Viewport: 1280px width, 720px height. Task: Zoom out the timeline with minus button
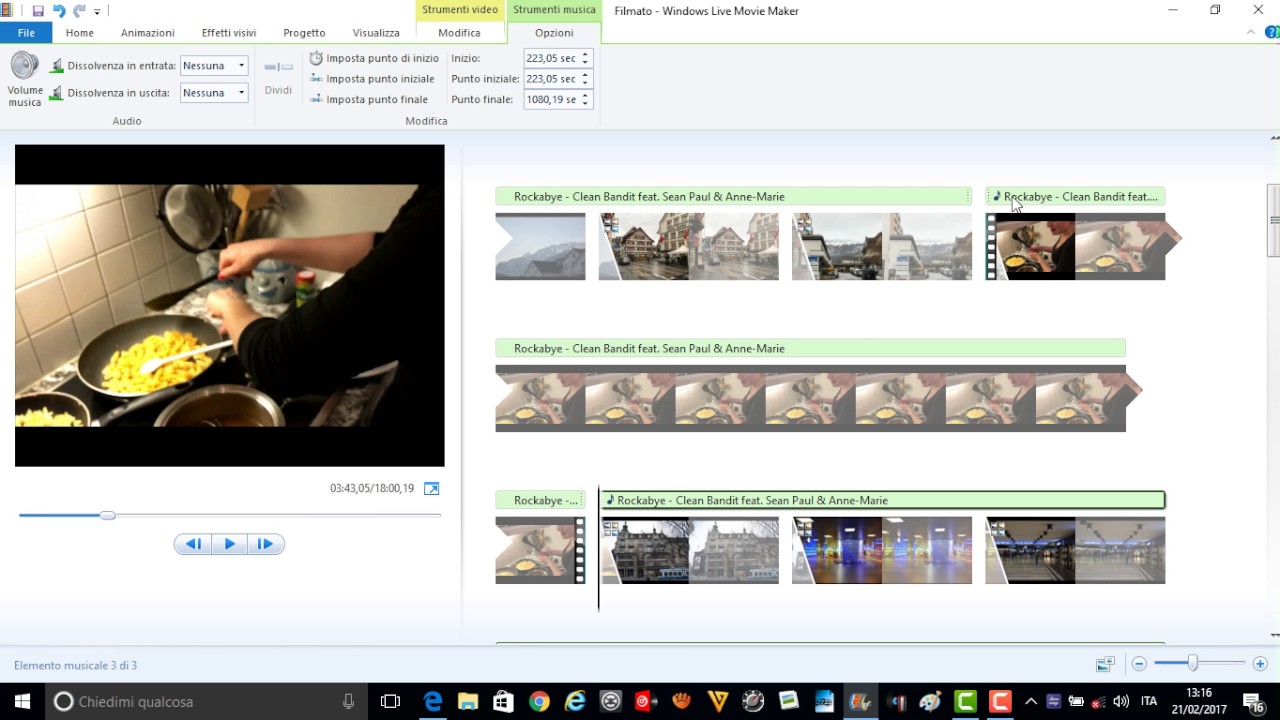[x=1139, y=664]
